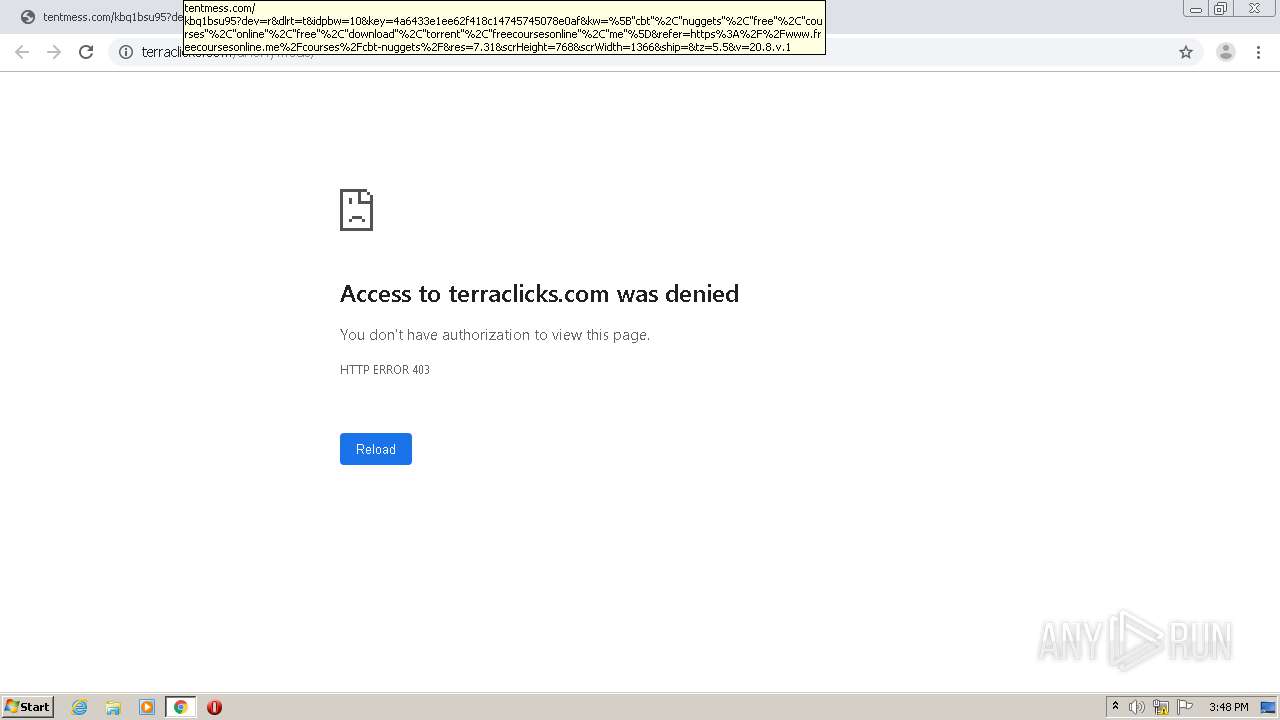Click the show desktop button icon
Image resolution: width=1280 pixels, height=720 pixels.
click(x=1268, y=707)
